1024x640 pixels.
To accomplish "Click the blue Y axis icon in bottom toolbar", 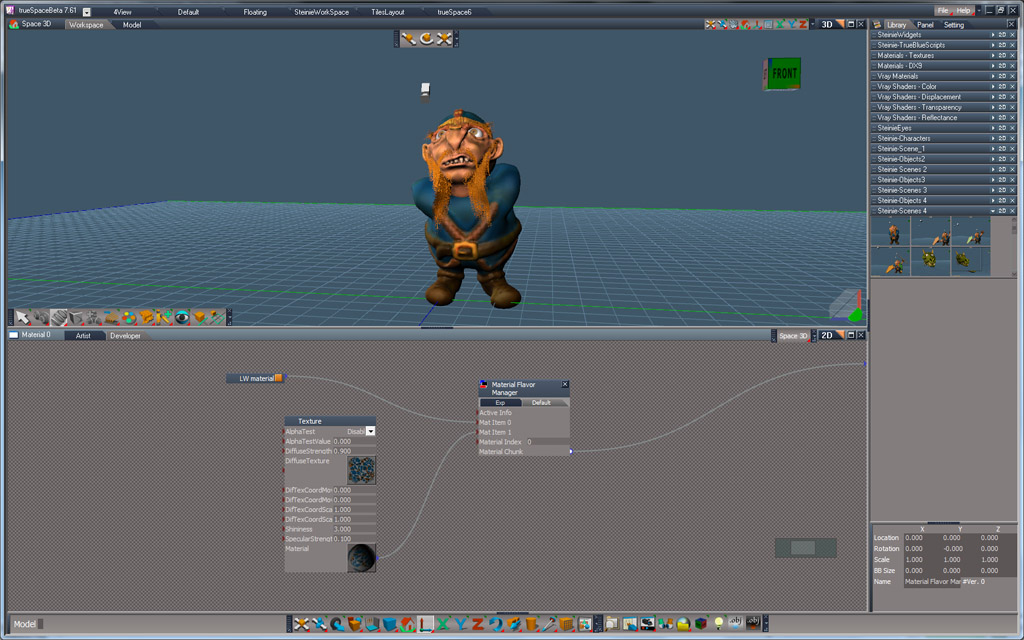I will pyautogui.click(x=461, y=624).
